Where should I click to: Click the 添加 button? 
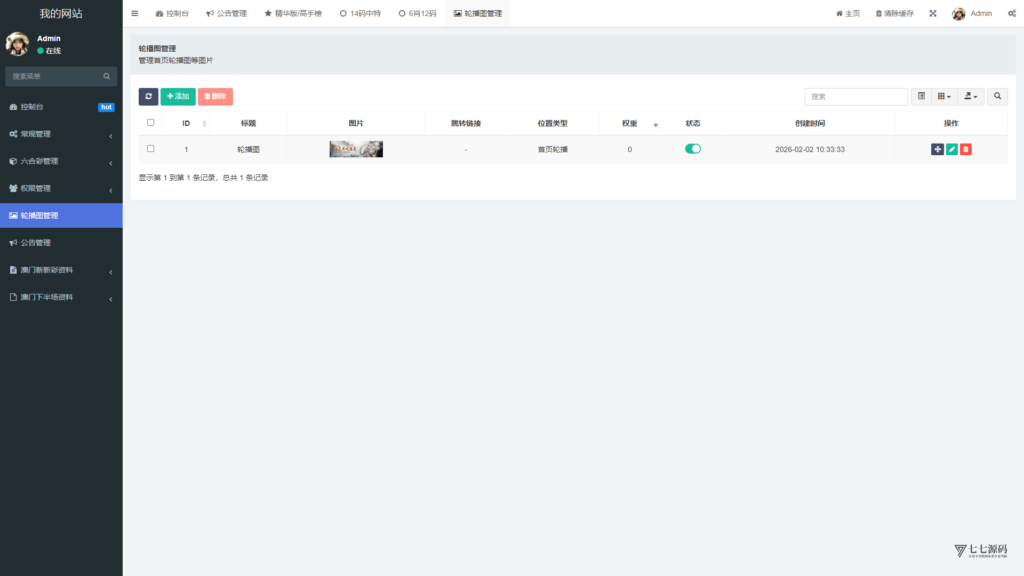[178, 96]
